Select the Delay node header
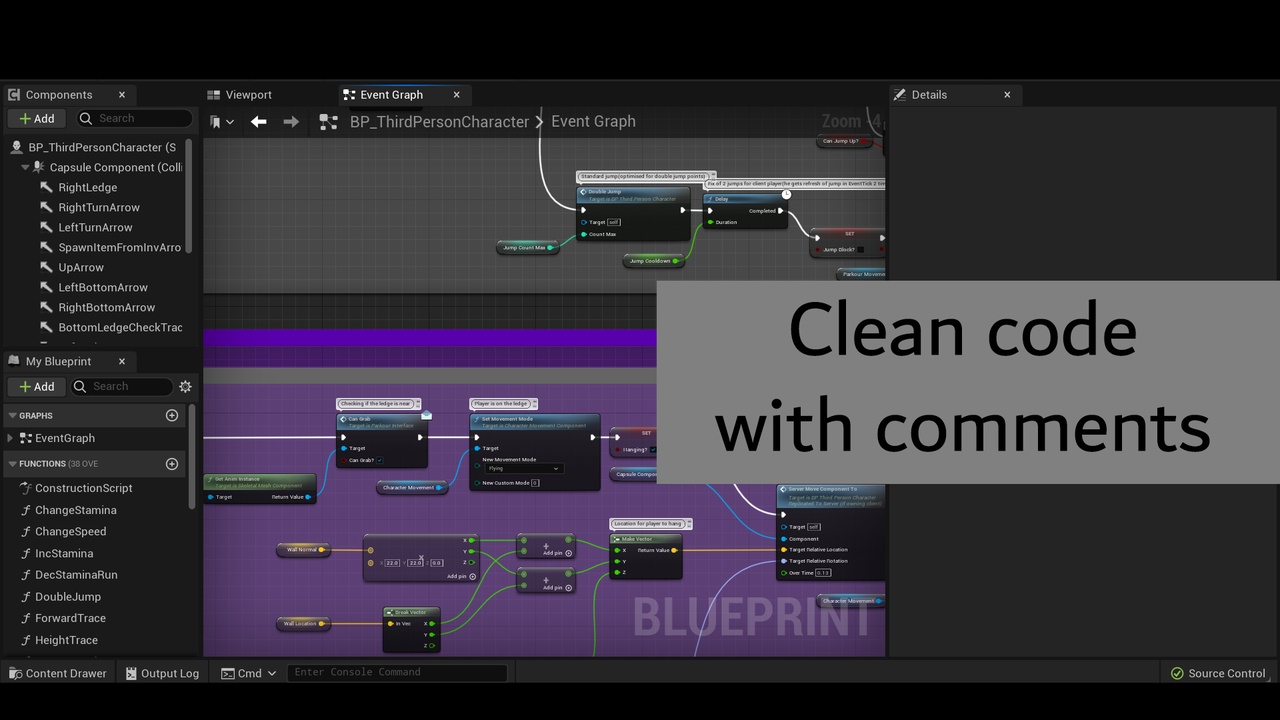Viewport: 1280px width, 720px height. click(x=746, y=198)
